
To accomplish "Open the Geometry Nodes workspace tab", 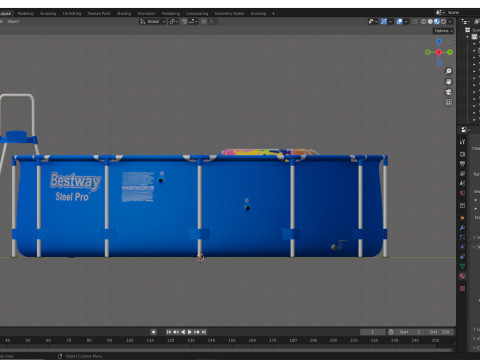I will (x=229, y=13).
